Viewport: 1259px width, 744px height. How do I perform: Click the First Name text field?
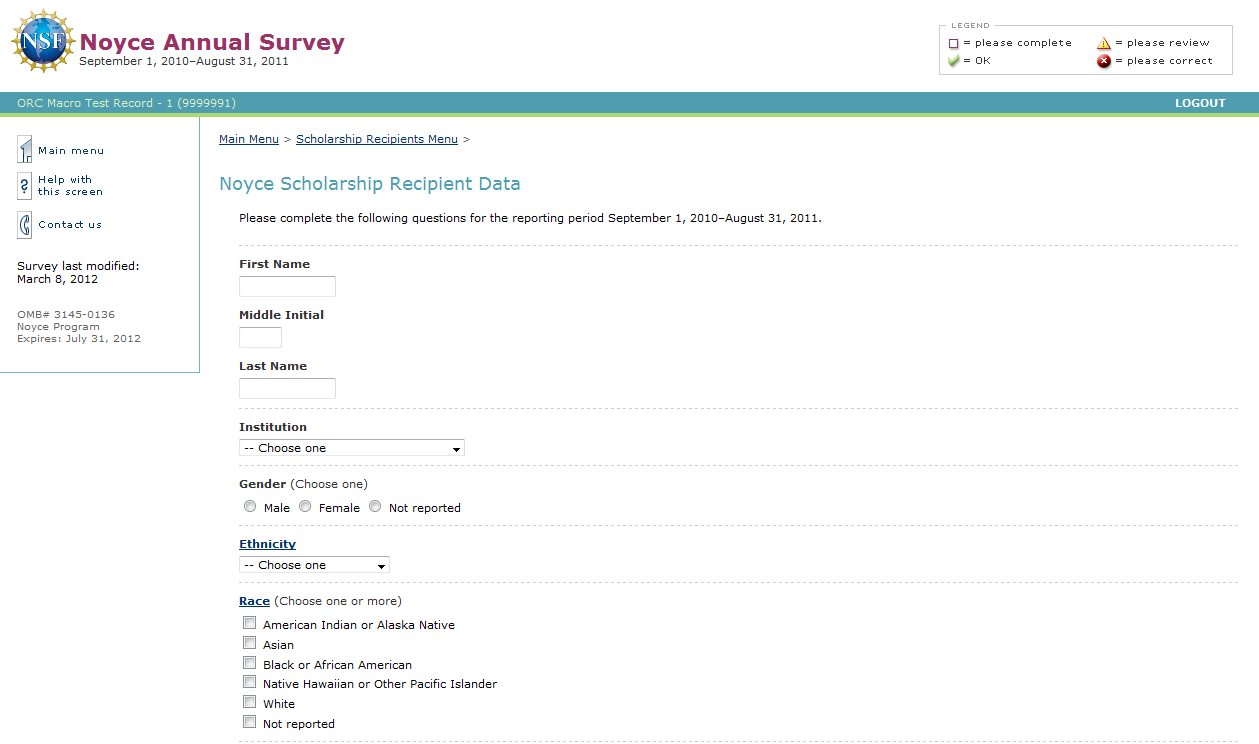pos(287,287)
